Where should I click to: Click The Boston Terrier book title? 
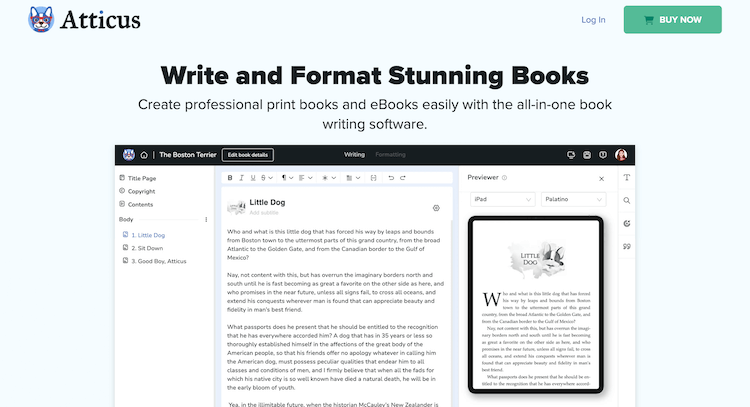pos(188,155)
